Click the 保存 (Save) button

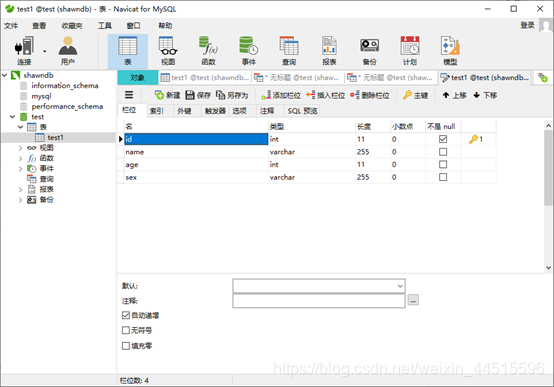[198, 95]
